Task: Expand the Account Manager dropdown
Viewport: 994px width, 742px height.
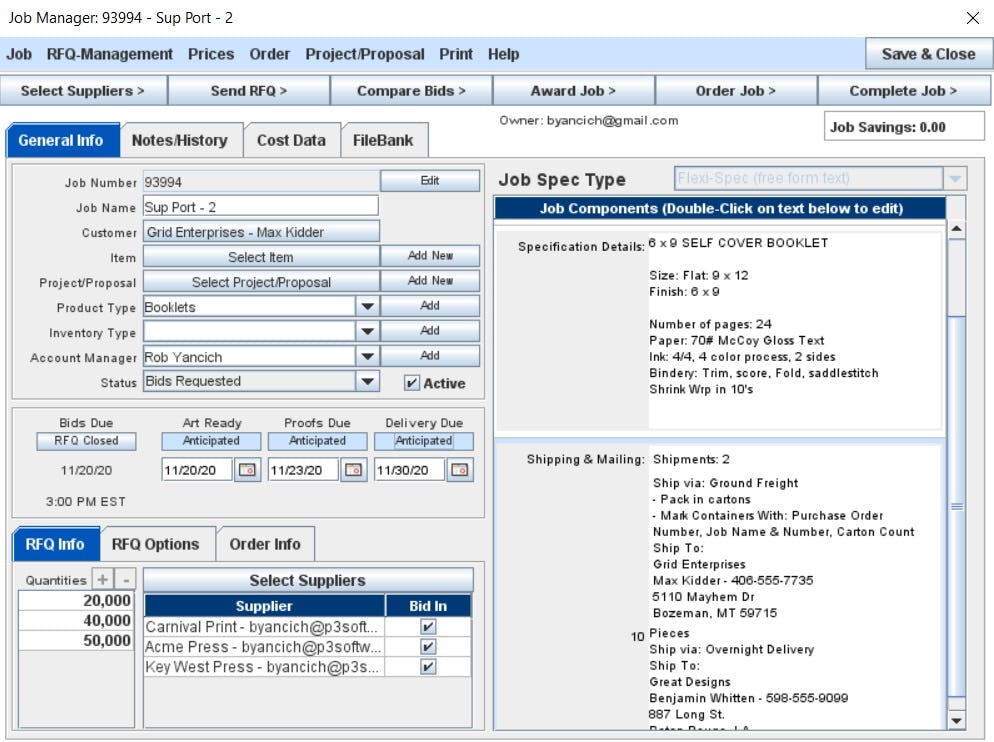Action: [366, 357]
